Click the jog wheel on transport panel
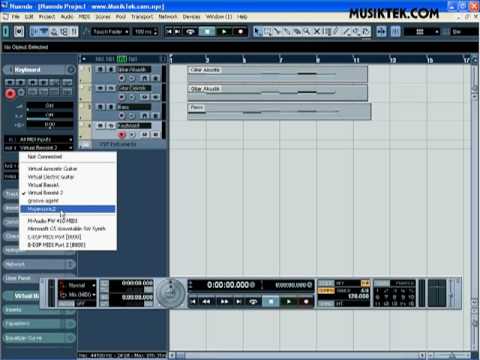Screen dimensions: 480x360 coord(171,293)
